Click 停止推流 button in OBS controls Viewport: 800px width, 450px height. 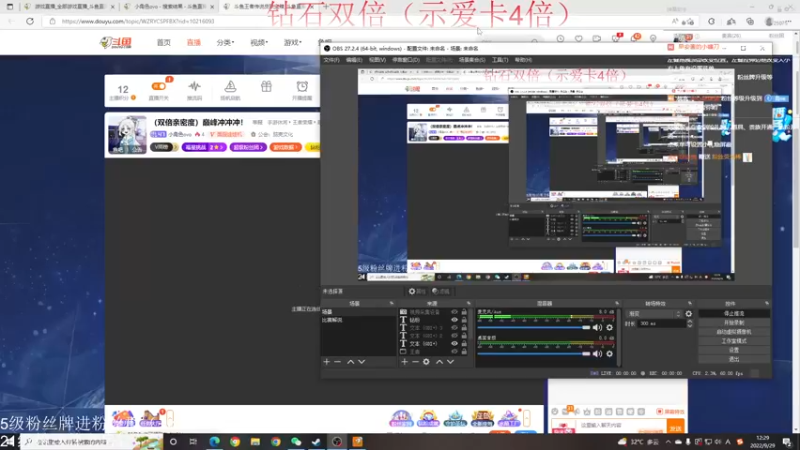[x=734, y=314]
